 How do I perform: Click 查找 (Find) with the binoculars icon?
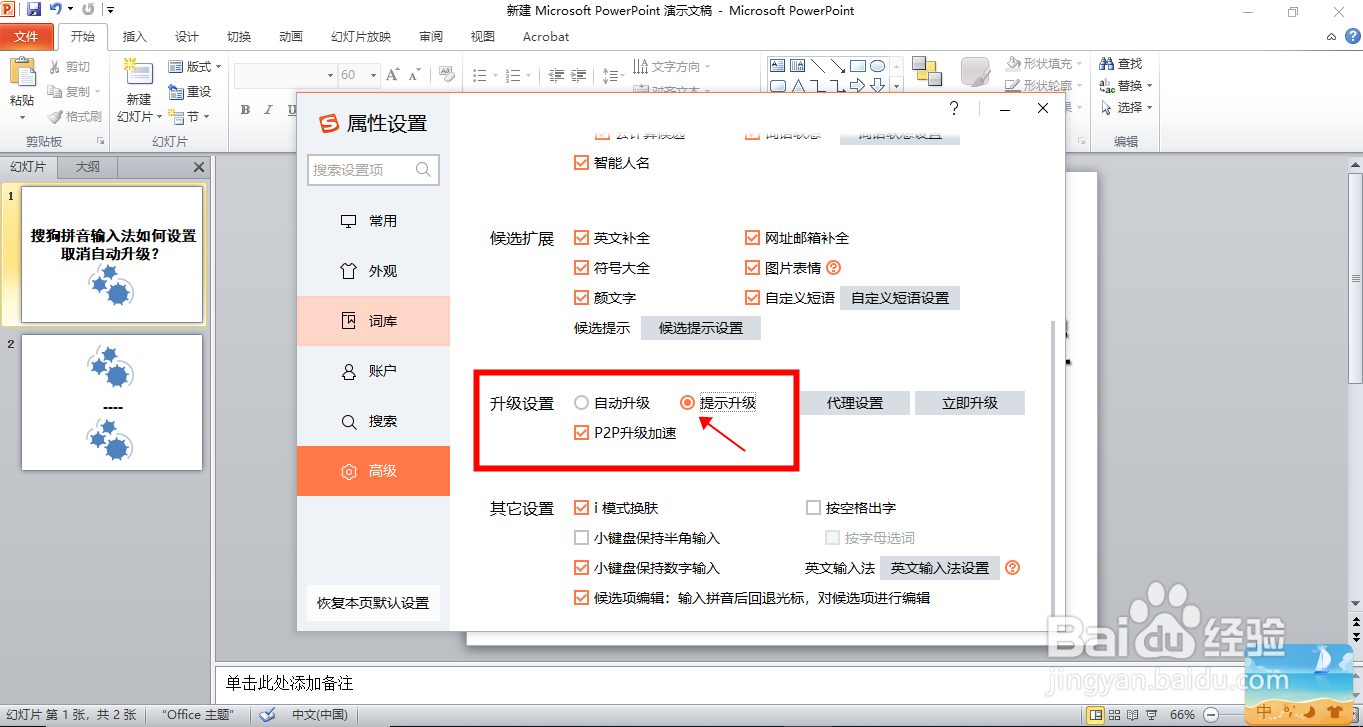click(x=1120, y=64)
